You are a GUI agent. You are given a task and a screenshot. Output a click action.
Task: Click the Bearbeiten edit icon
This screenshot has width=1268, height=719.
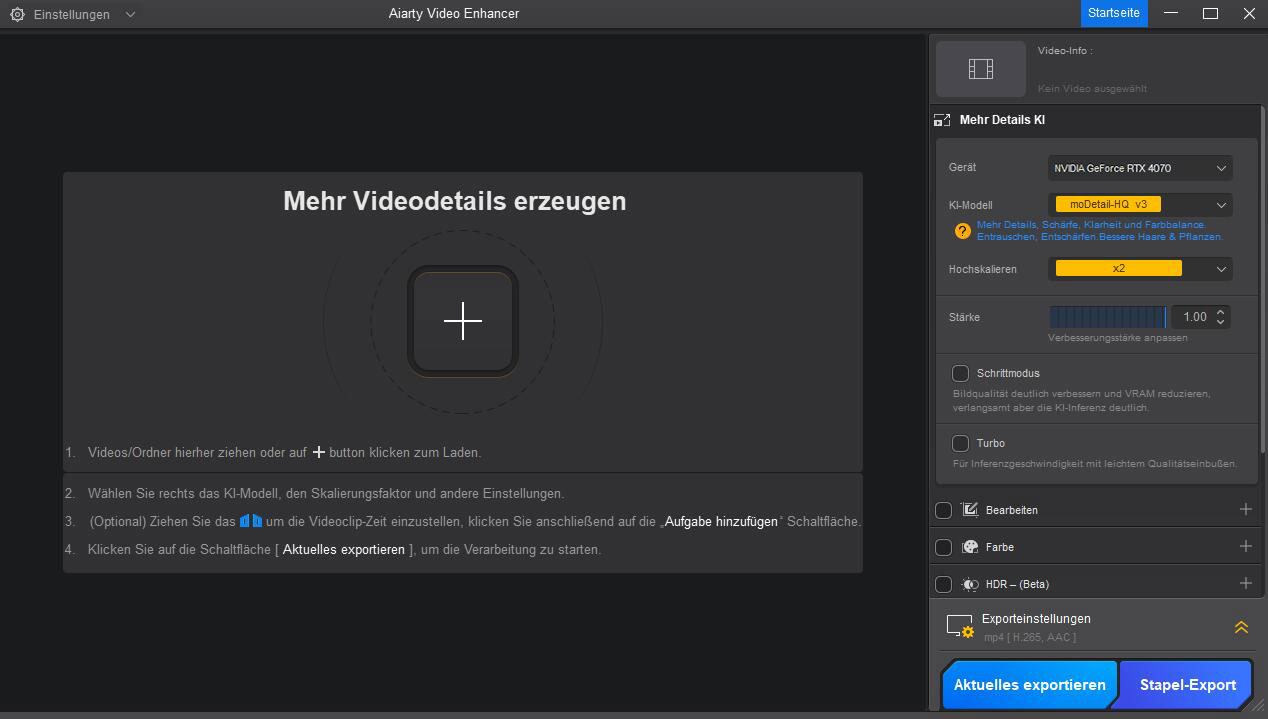[969, 510]
